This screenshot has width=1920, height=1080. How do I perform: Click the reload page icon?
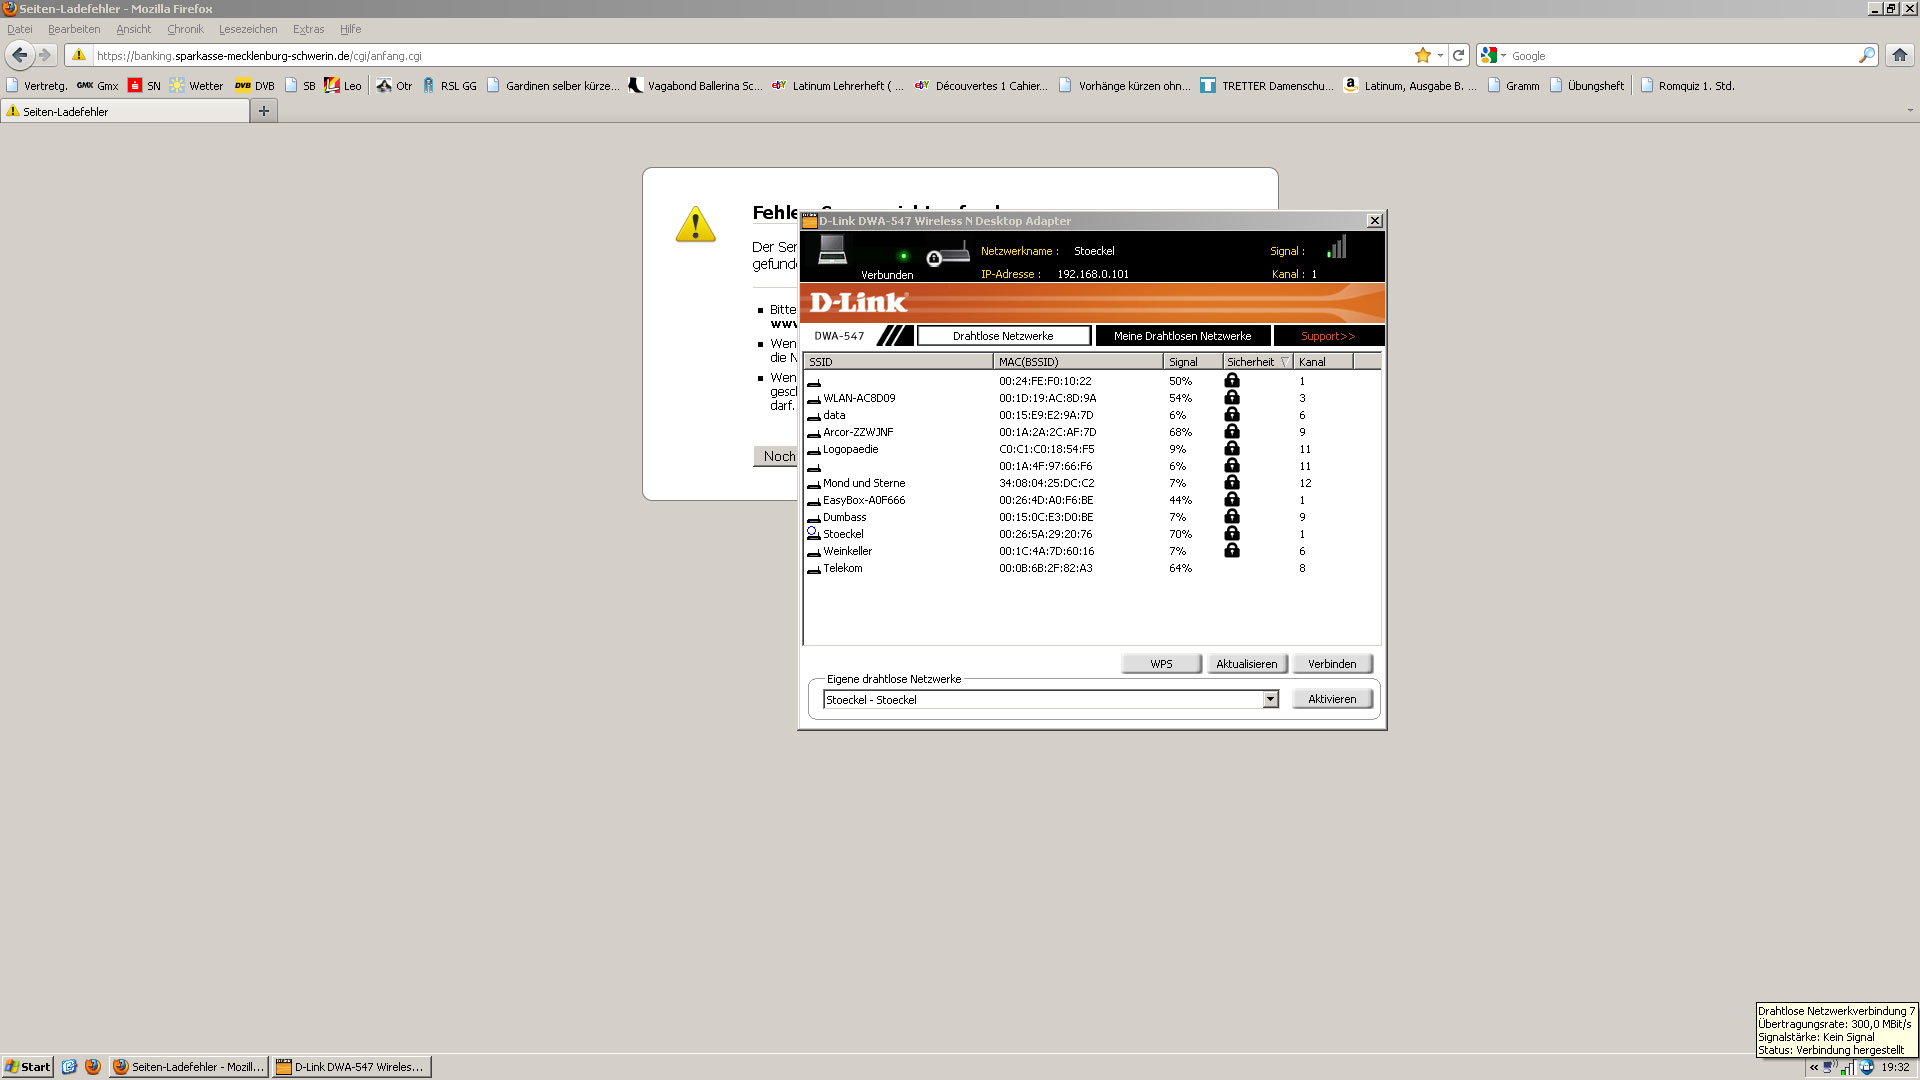(x=1459, y=55)
